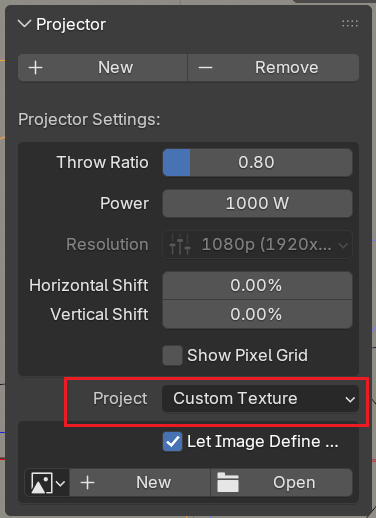Click the Throw Ratio slider at 0.80
The height and width of the screenshot is (518, 376).
(x=257, y=163)
